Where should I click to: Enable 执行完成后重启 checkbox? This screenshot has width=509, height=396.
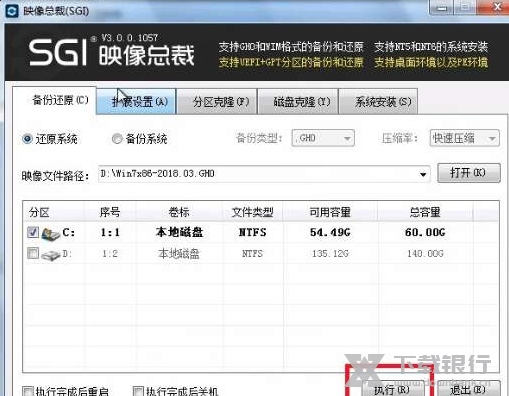(x=28, y=391)
